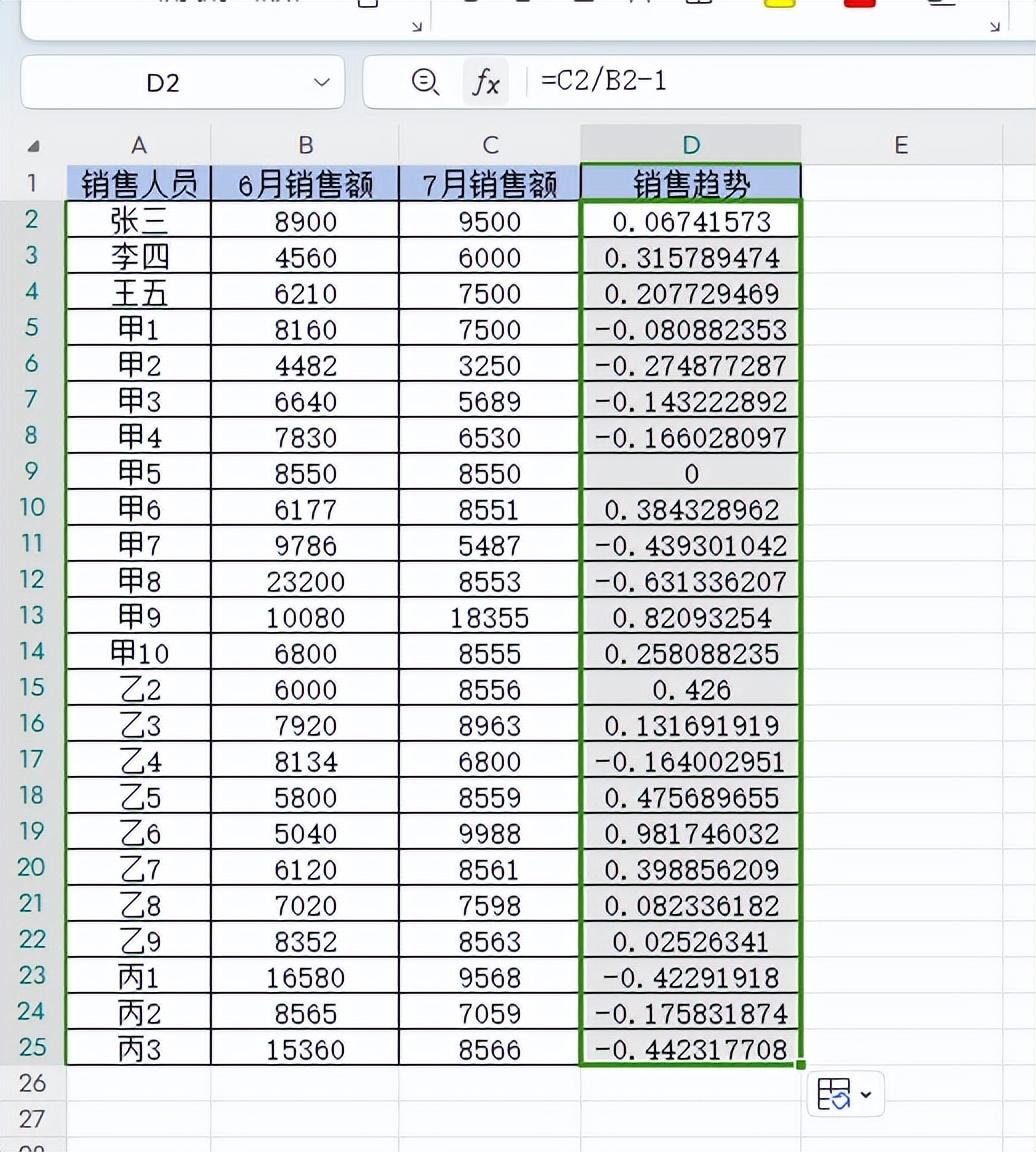Click the cell with value 15360
The height and width of the screenshot is (1152, 1036).
[x=305, y=1048]
